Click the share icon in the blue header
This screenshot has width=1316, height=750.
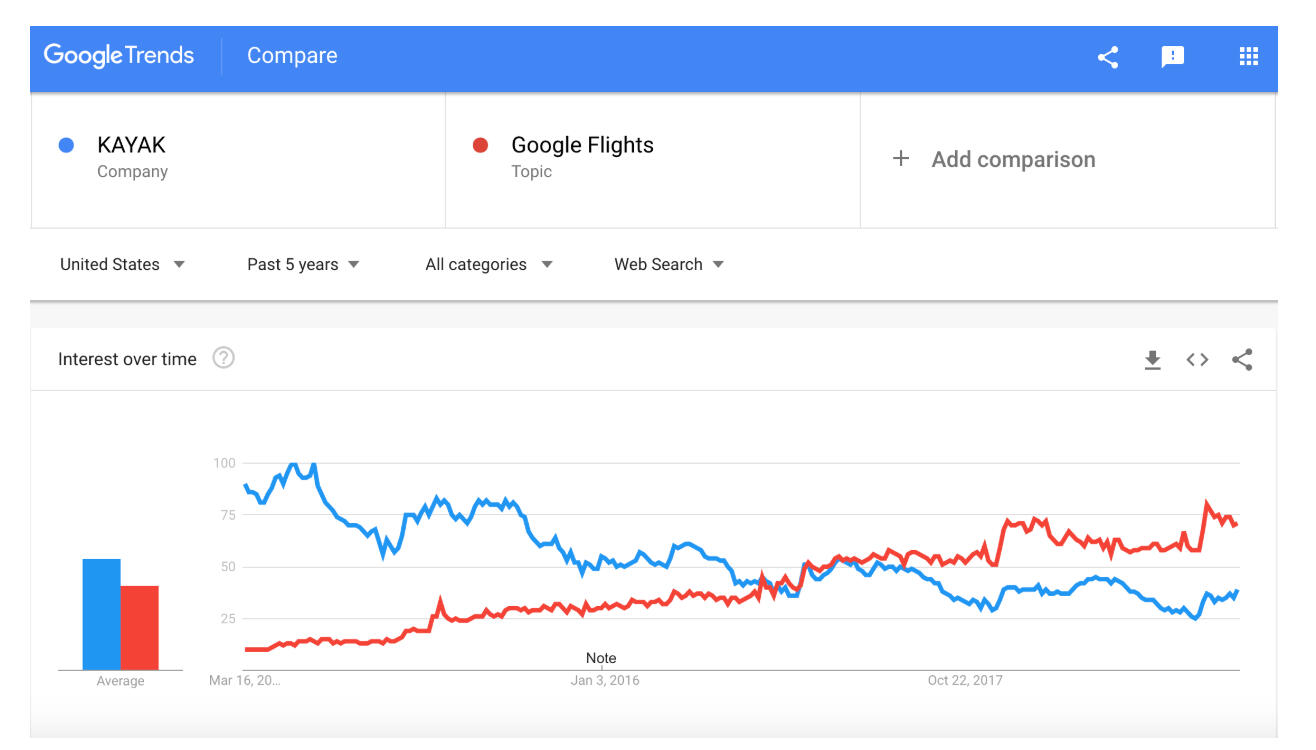pyautogui.click(x=1107, y=57)
